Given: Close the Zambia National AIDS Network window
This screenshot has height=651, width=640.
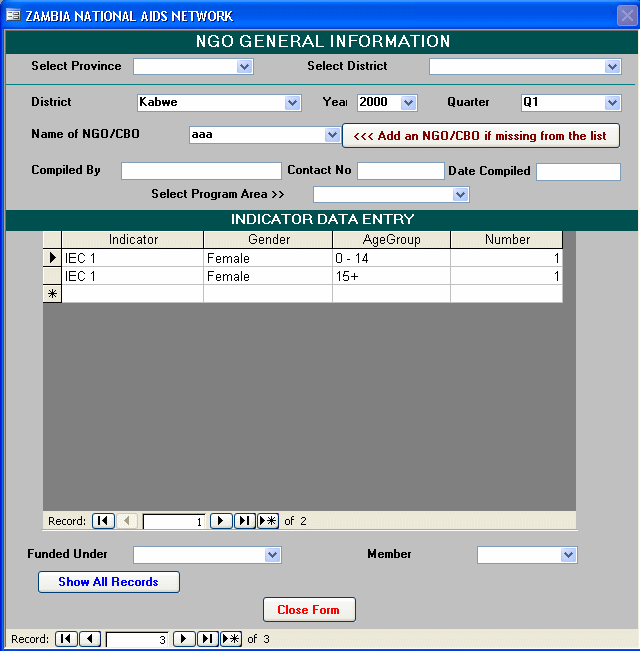Looking at the screenshot, I should 627,16.
